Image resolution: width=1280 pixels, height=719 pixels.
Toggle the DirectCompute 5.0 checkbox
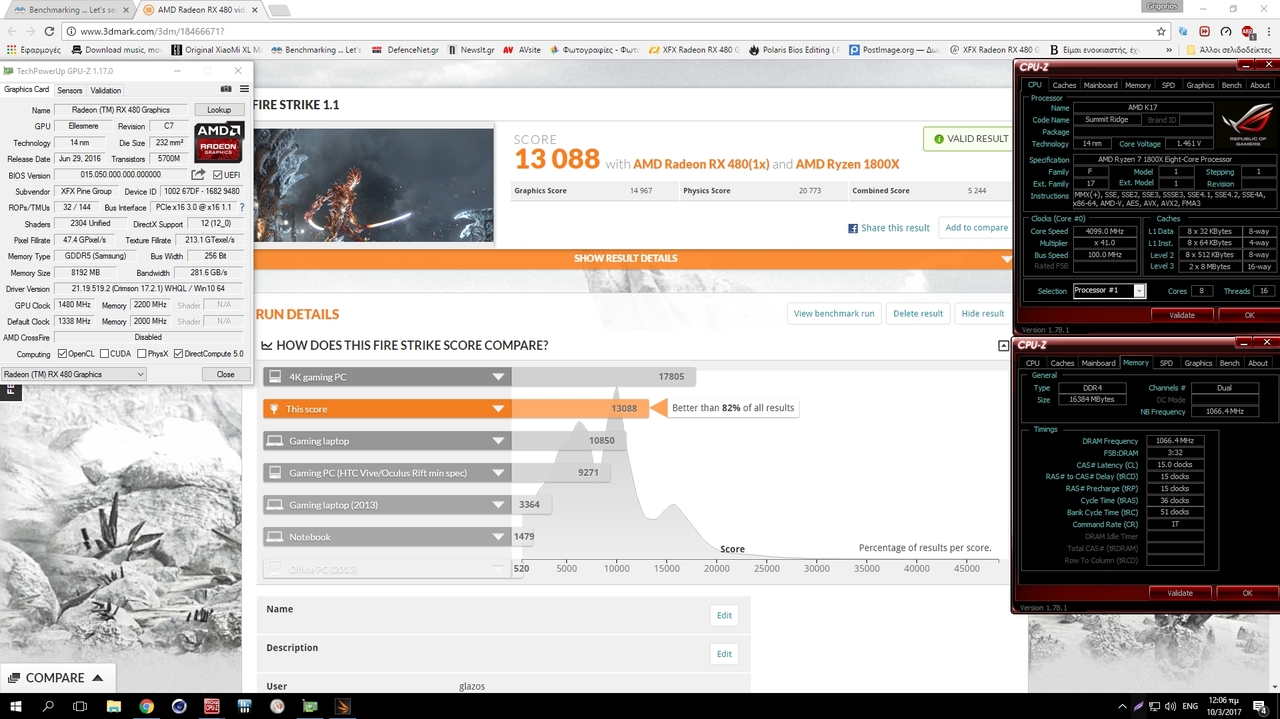178,354
